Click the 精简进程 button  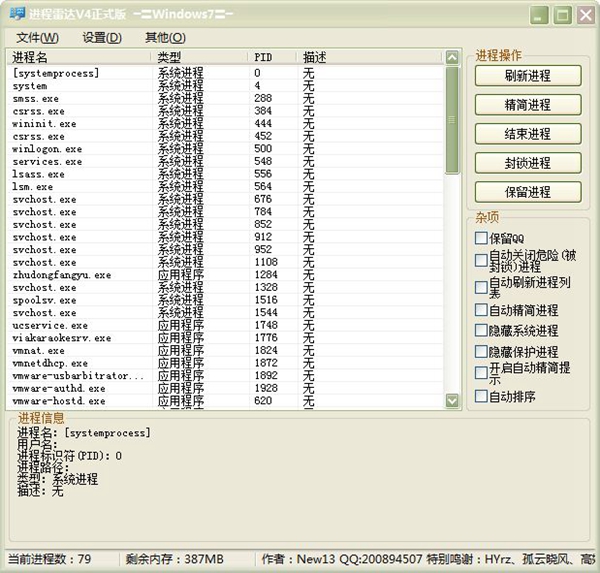coord(528,105)
